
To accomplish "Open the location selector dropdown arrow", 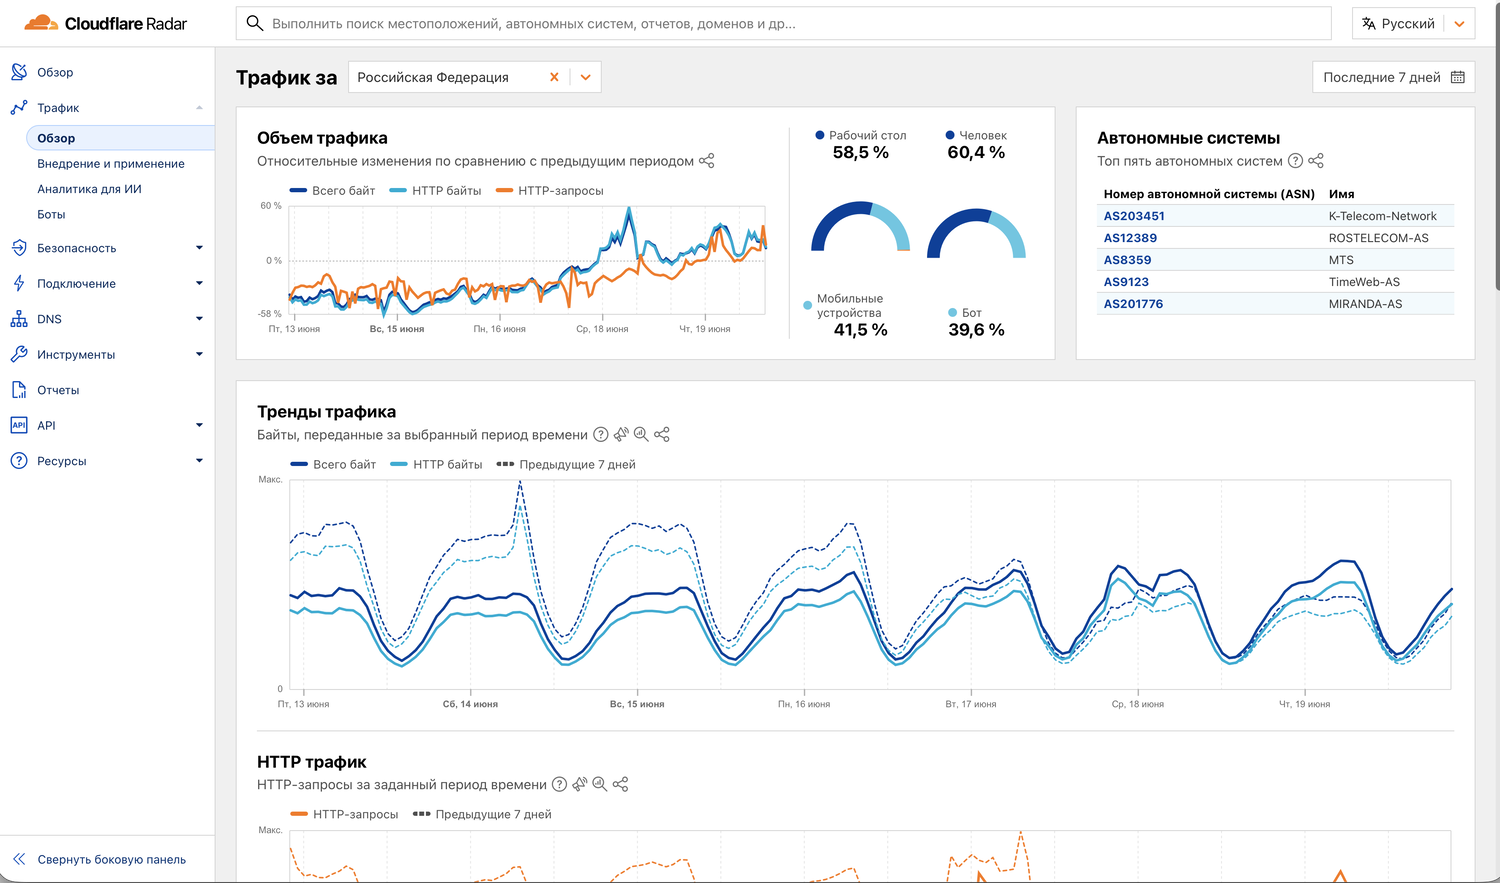I will [x=586, y=77].
